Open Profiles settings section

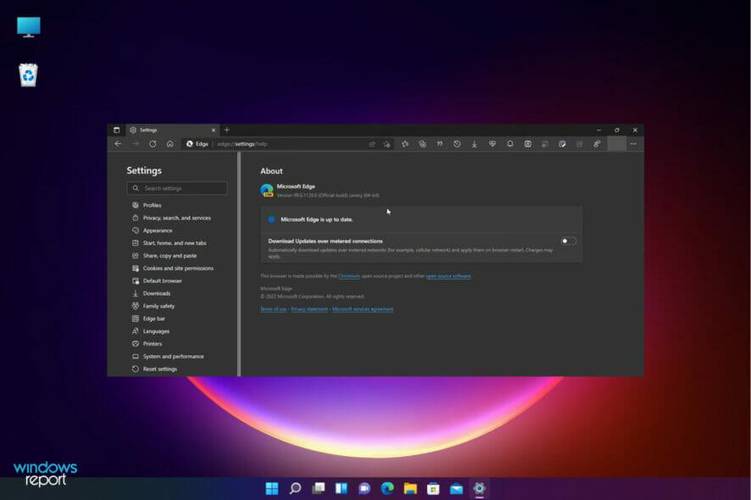point(152,205)
